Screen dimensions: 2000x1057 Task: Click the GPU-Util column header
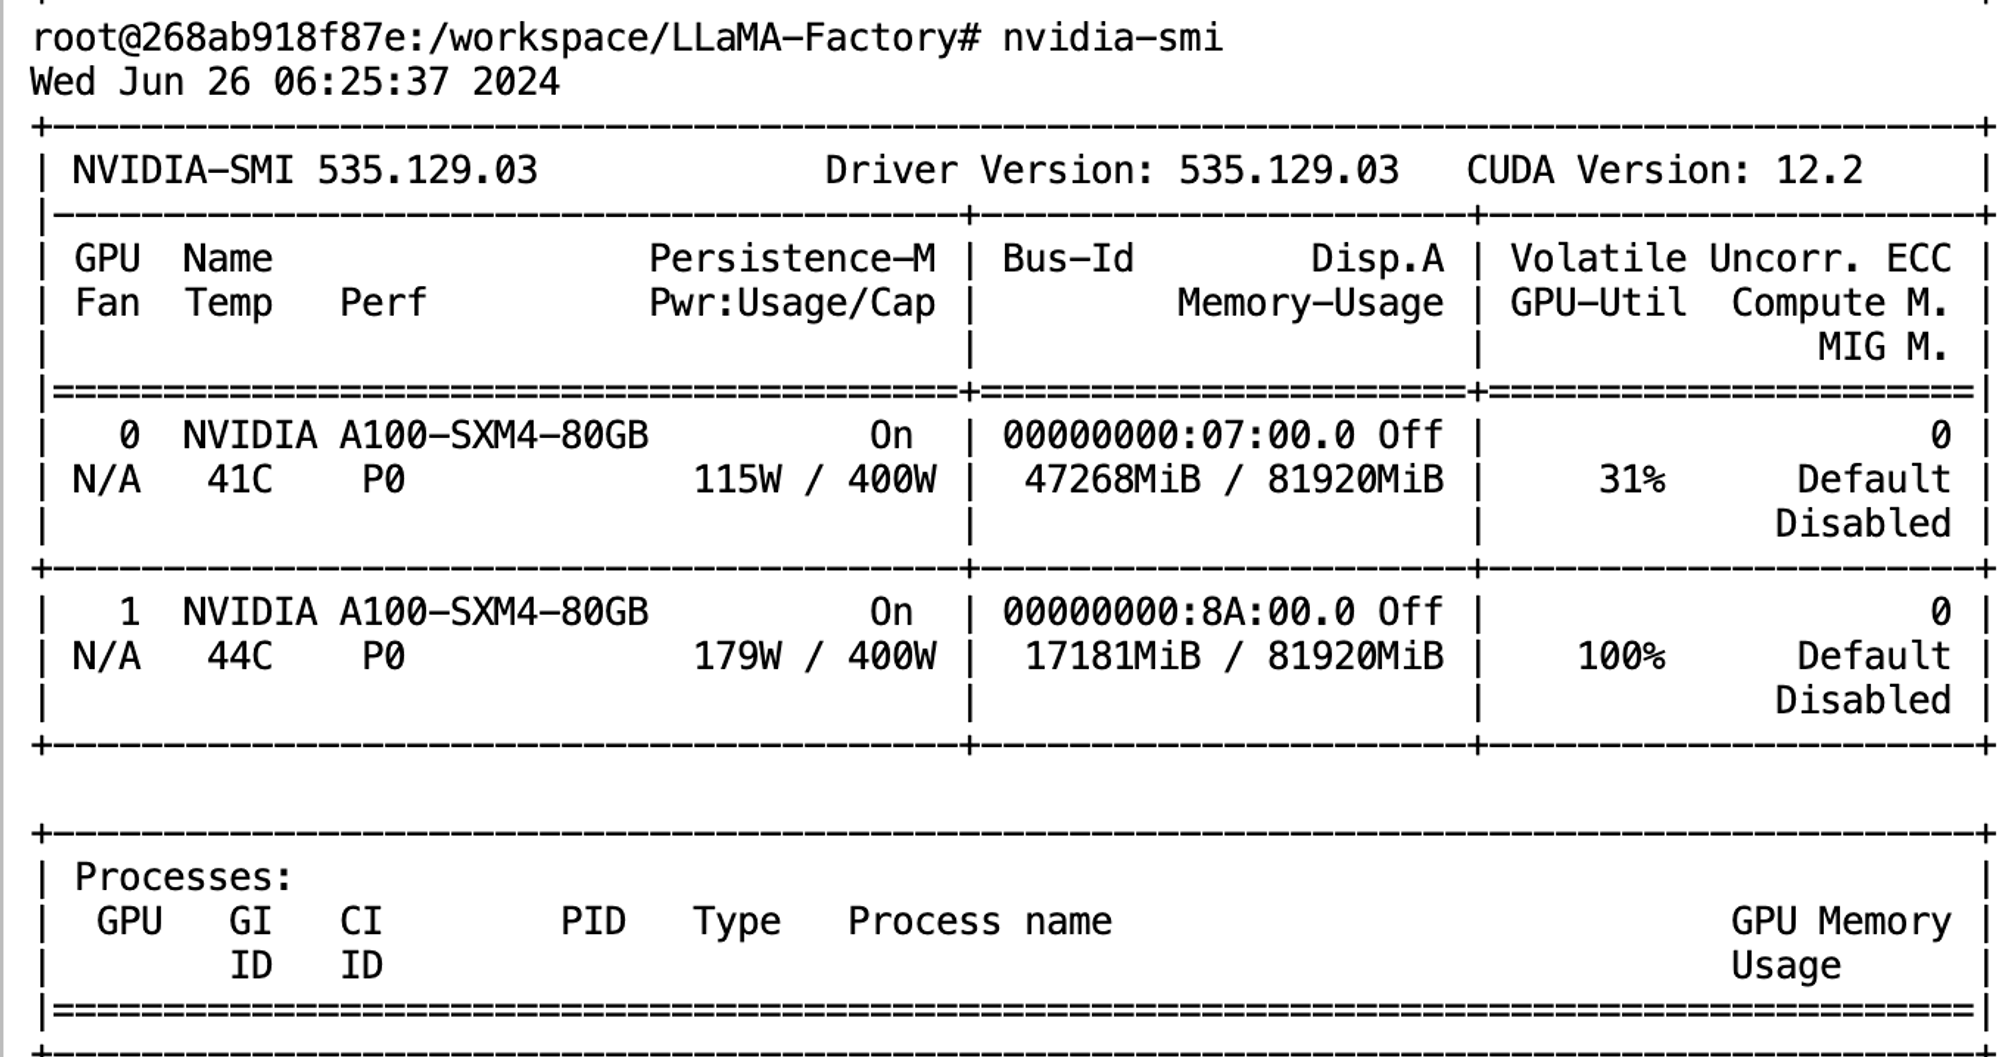1597,303
